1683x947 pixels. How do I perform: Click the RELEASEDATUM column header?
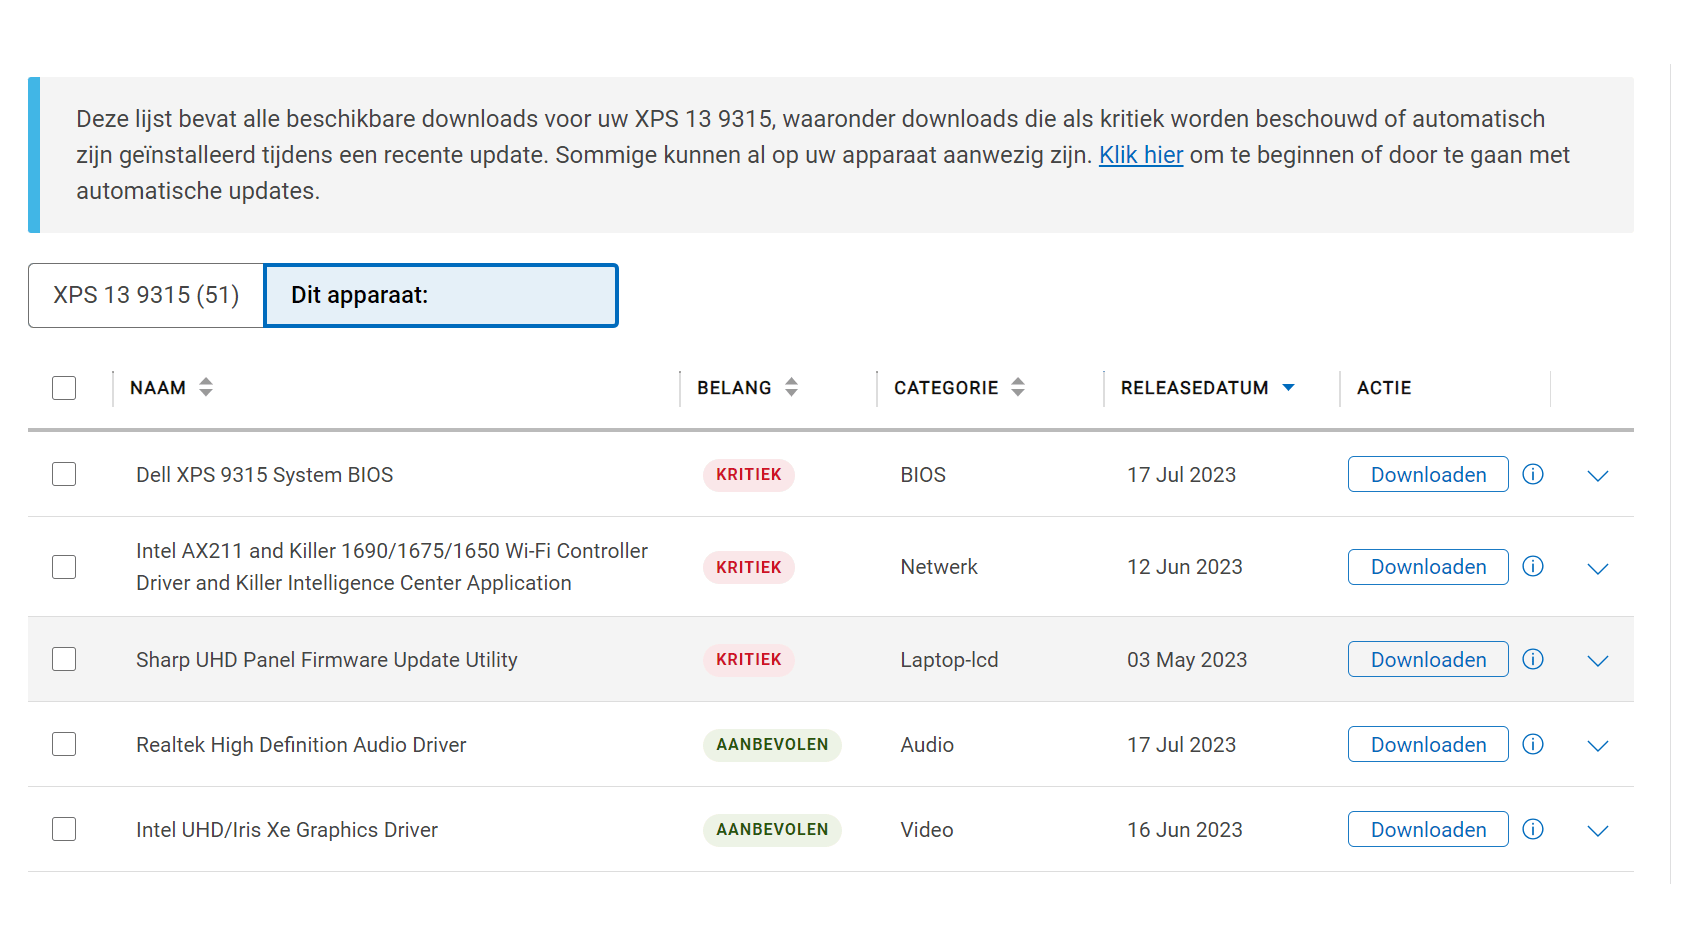tap(1194, 387)
